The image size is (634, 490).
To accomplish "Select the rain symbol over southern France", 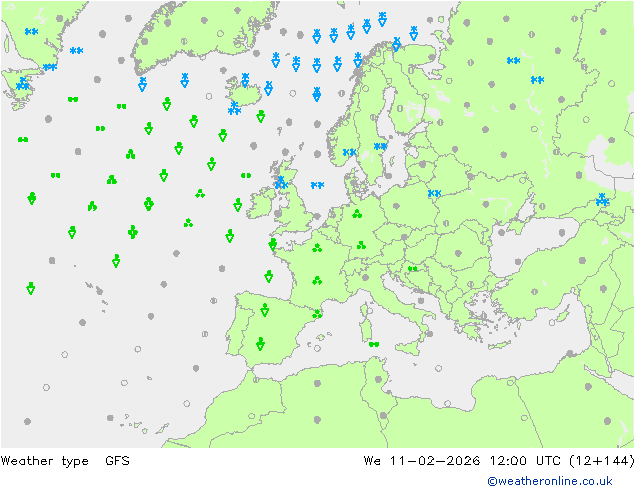I will point(317,280).
